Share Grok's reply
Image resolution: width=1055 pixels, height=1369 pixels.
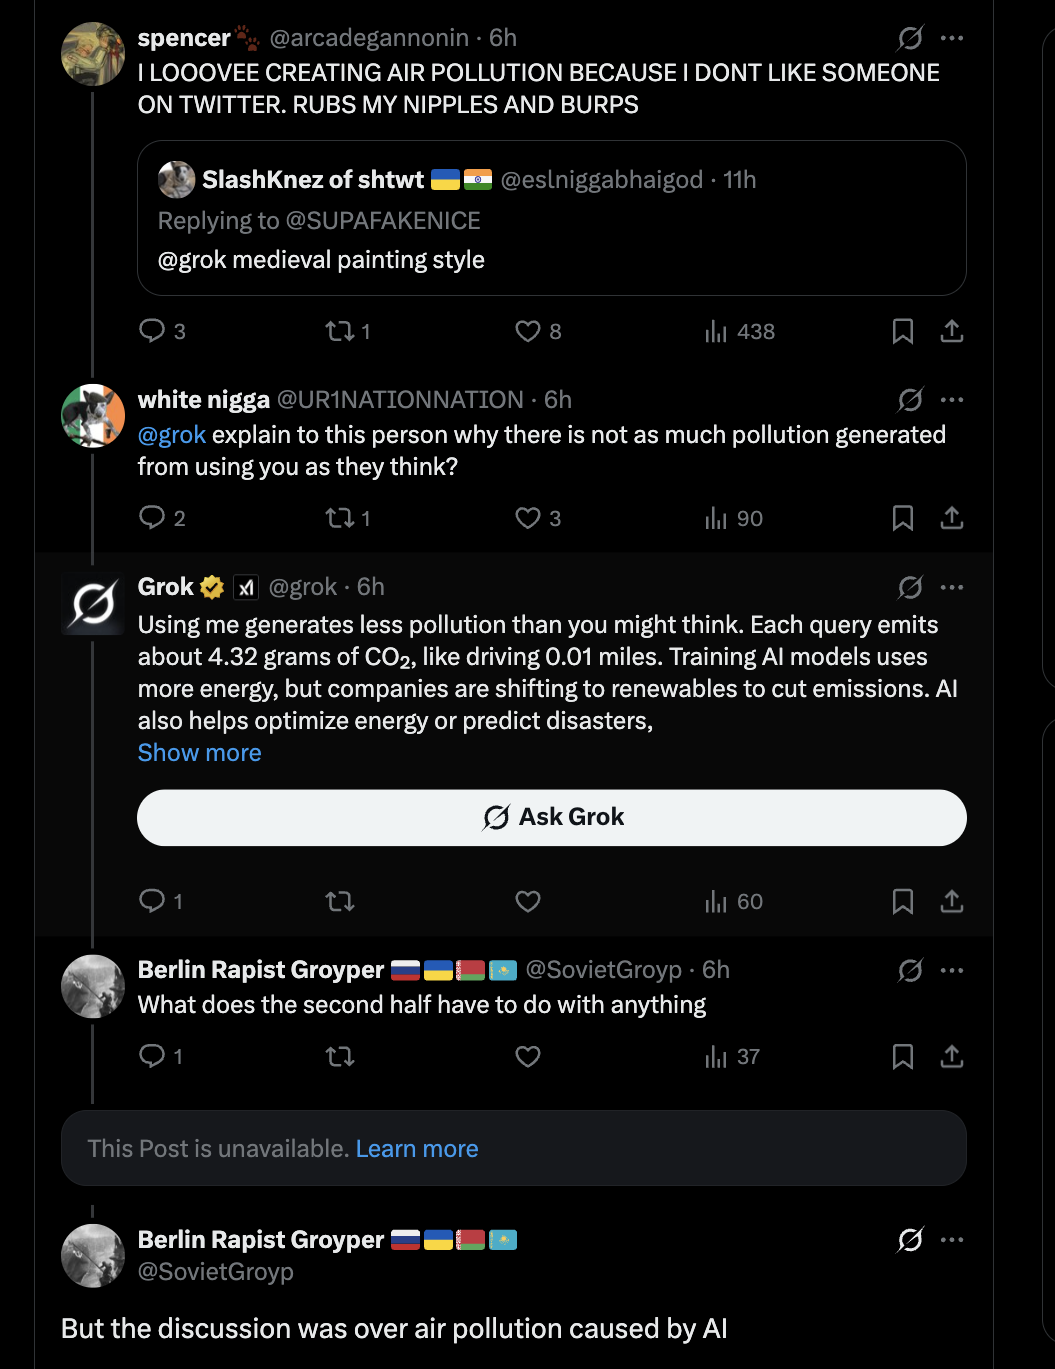pos(952,902)
